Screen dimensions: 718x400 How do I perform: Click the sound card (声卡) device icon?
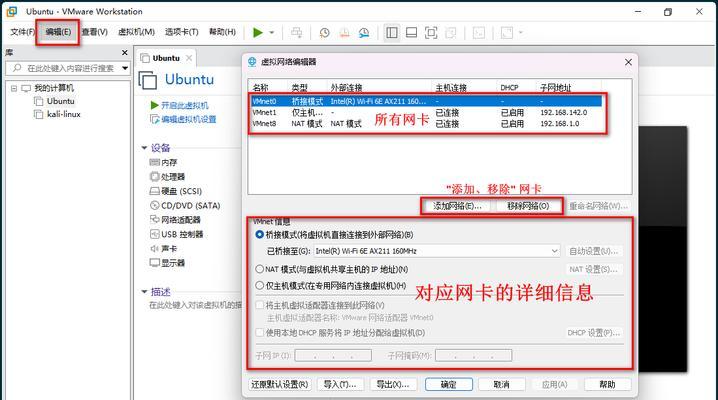click(x=154, y=249)
